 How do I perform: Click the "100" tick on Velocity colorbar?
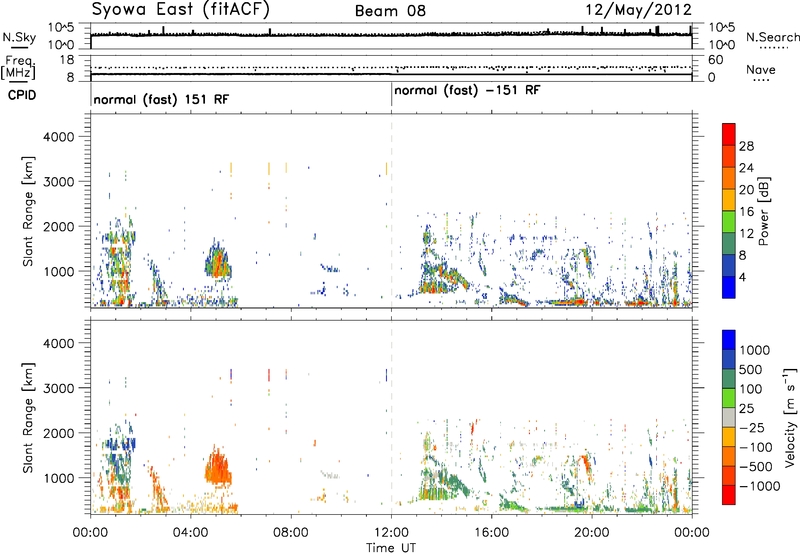click(x=751, y=389)
